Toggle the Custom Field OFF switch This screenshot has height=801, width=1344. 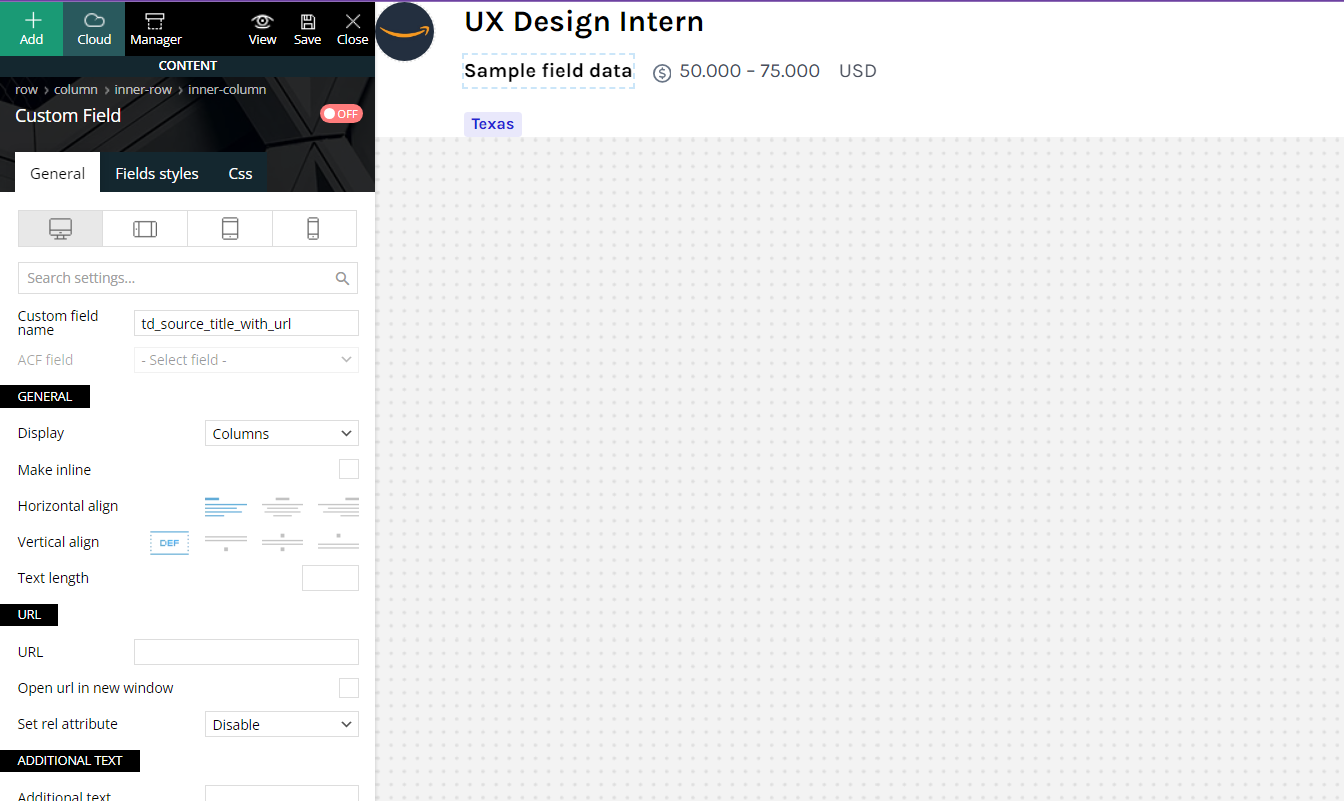click(x=341, y=114)
